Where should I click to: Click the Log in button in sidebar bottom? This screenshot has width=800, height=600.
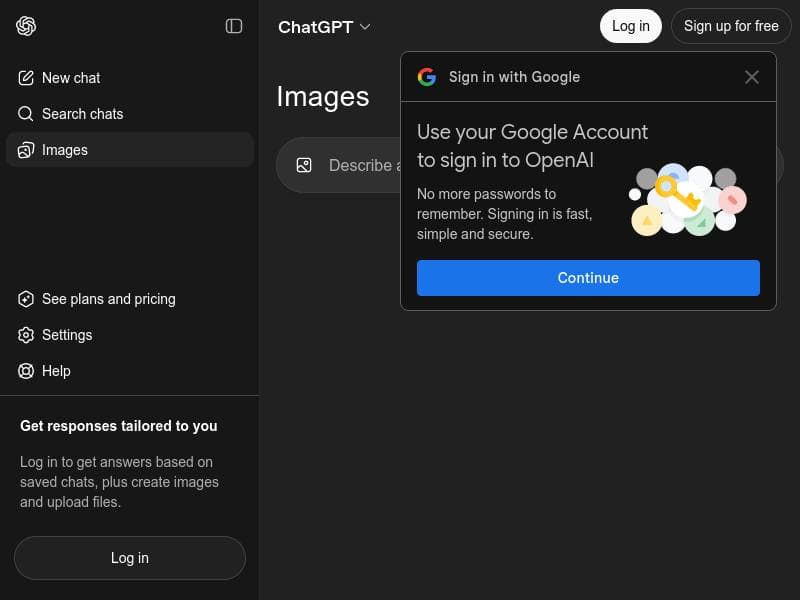tap(130, 558)
